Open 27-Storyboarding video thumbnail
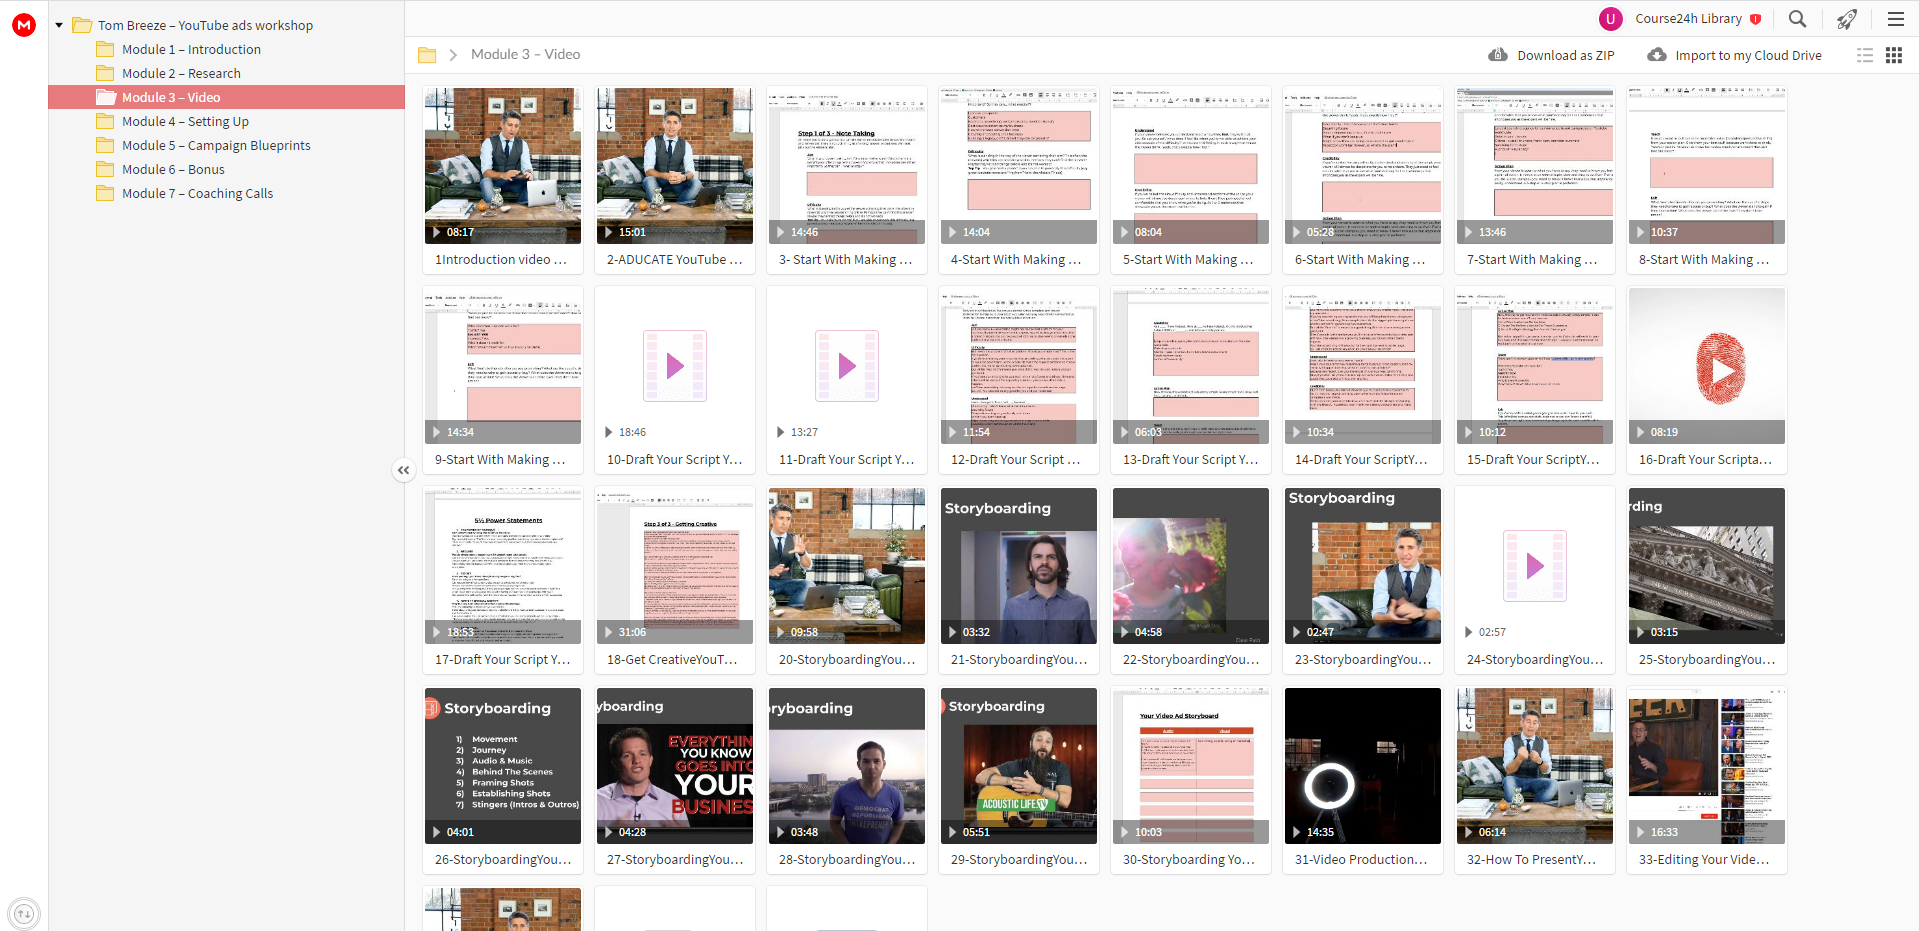 click(x=675, y=766)
